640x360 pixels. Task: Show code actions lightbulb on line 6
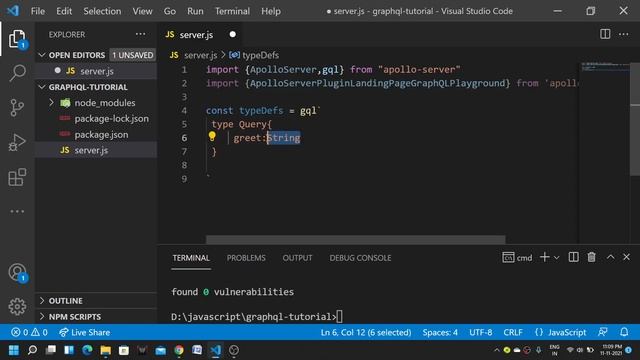tap(212, 136)
